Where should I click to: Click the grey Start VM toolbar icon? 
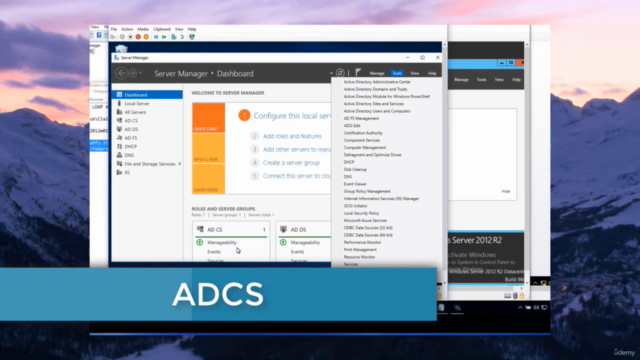click(122, 37)
